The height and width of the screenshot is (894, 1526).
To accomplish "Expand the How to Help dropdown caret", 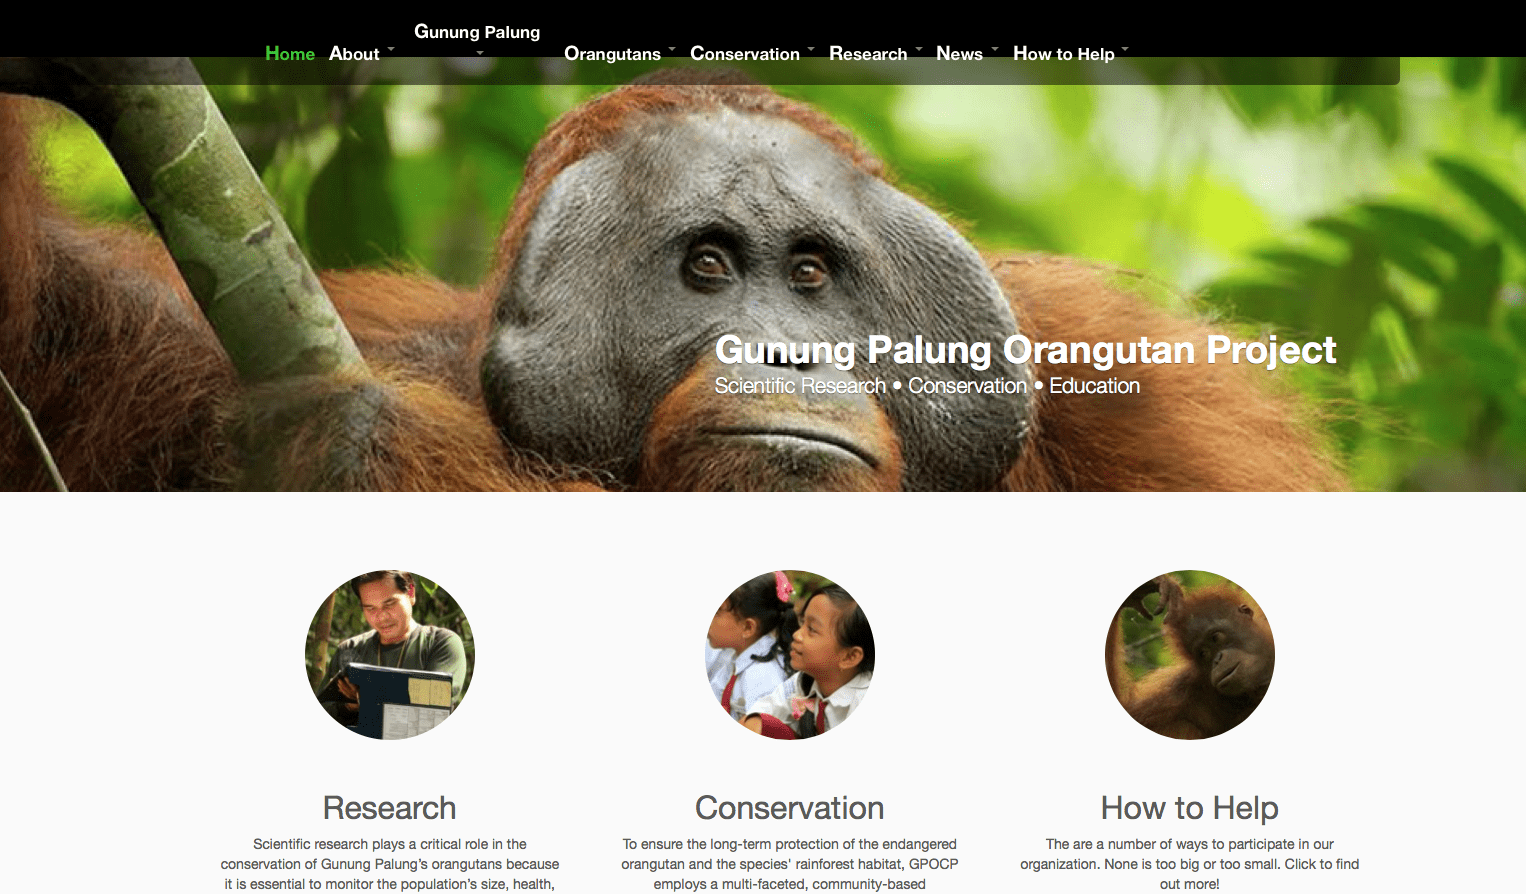I will coord(1125,48).
